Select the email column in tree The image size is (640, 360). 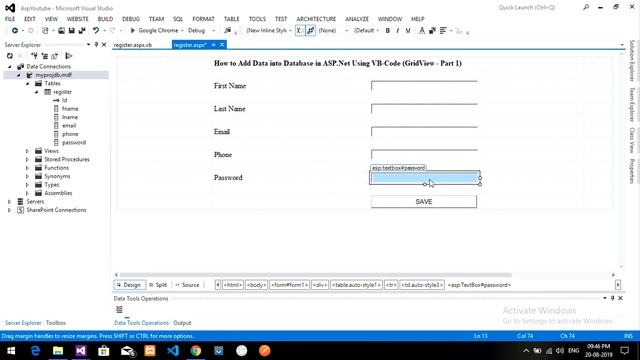pyautogui.click(x=69, y=126)
